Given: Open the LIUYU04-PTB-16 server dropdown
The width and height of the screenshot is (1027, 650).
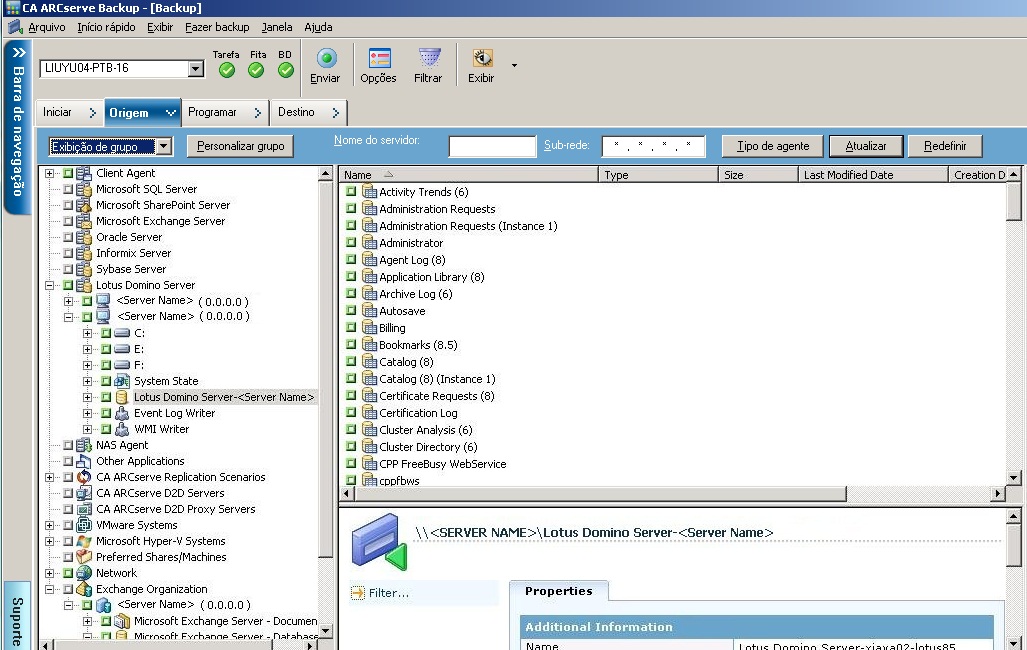Looking at the screenshot, I should coord(195,68).
